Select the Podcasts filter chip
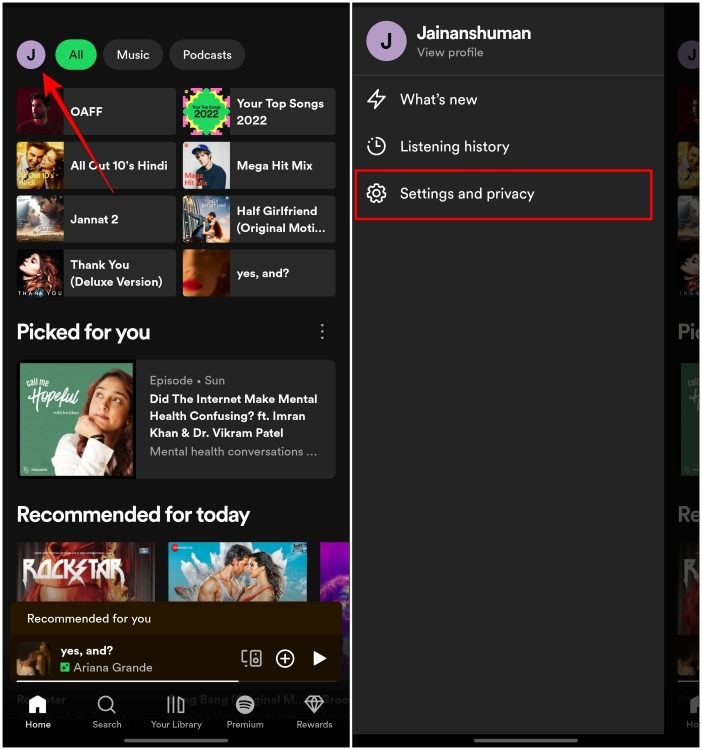Screen dimensions: 702x750 click(x=207, y=55)
